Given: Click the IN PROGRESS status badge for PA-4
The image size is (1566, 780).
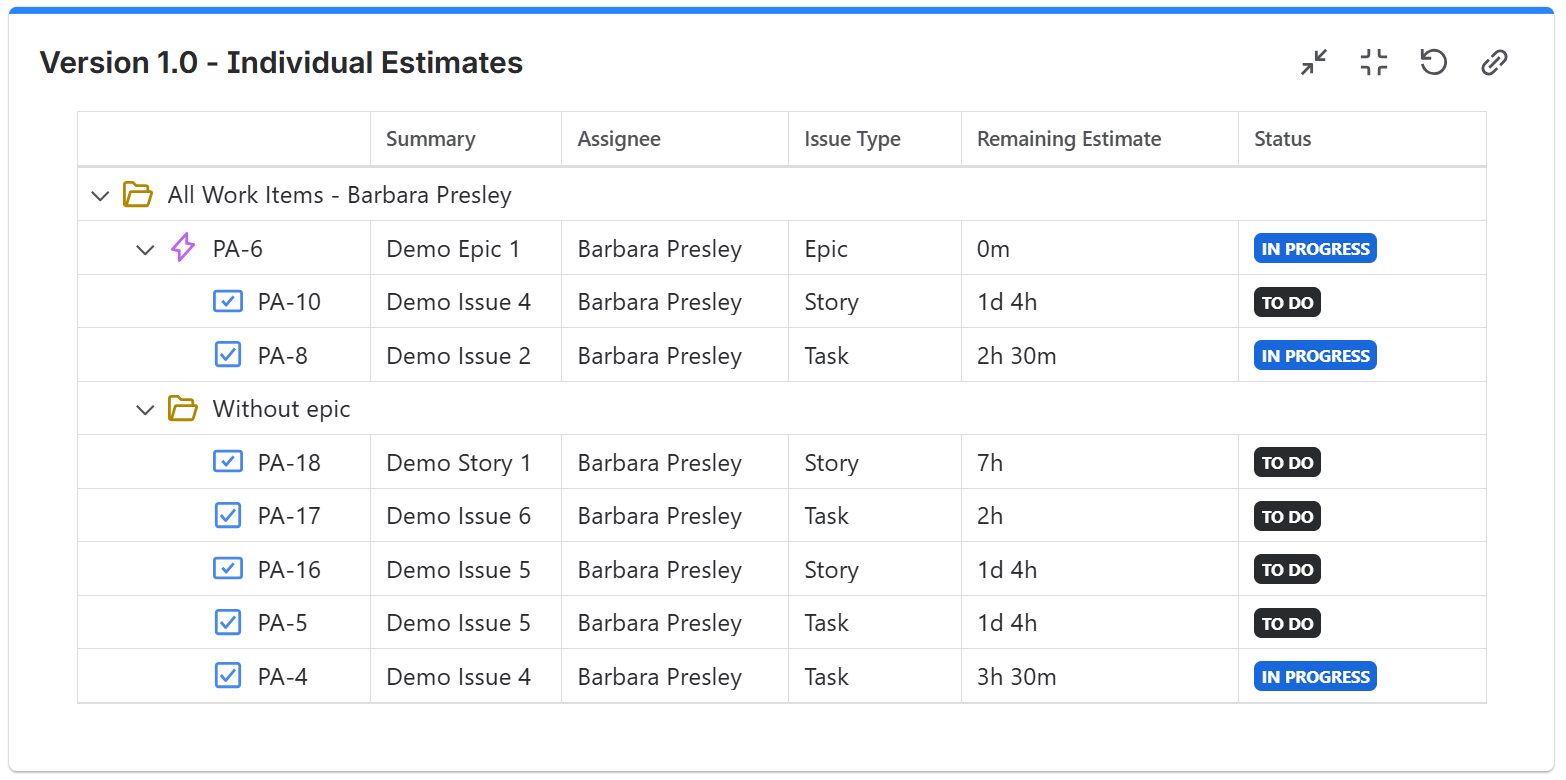Looking at the screenshot, I should (x=1315, y=677).
